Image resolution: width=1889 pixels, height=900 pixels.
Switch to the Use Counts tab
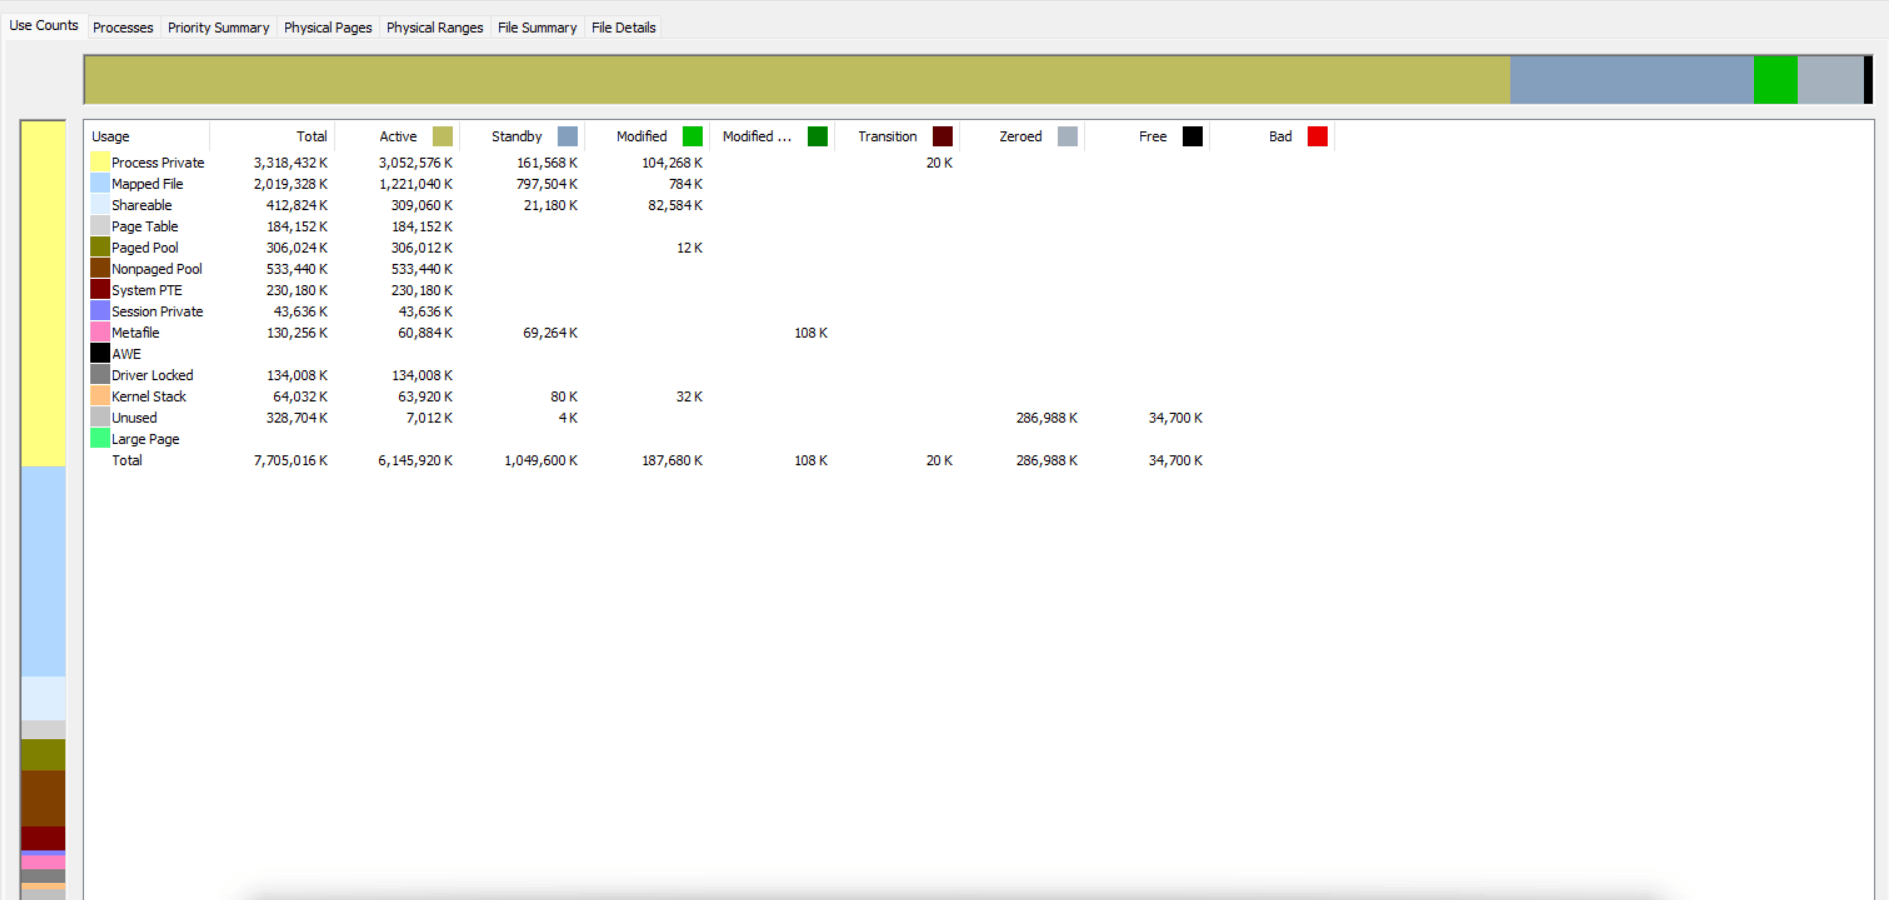point(43,26)
